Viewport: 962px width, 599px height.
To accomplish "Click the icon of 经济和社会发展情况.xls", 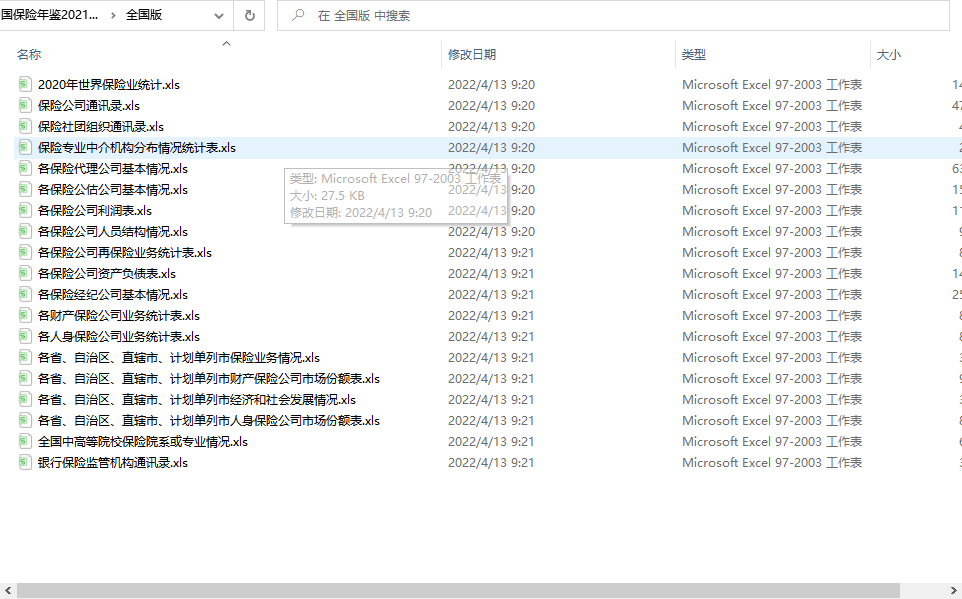I will [25, 399].
